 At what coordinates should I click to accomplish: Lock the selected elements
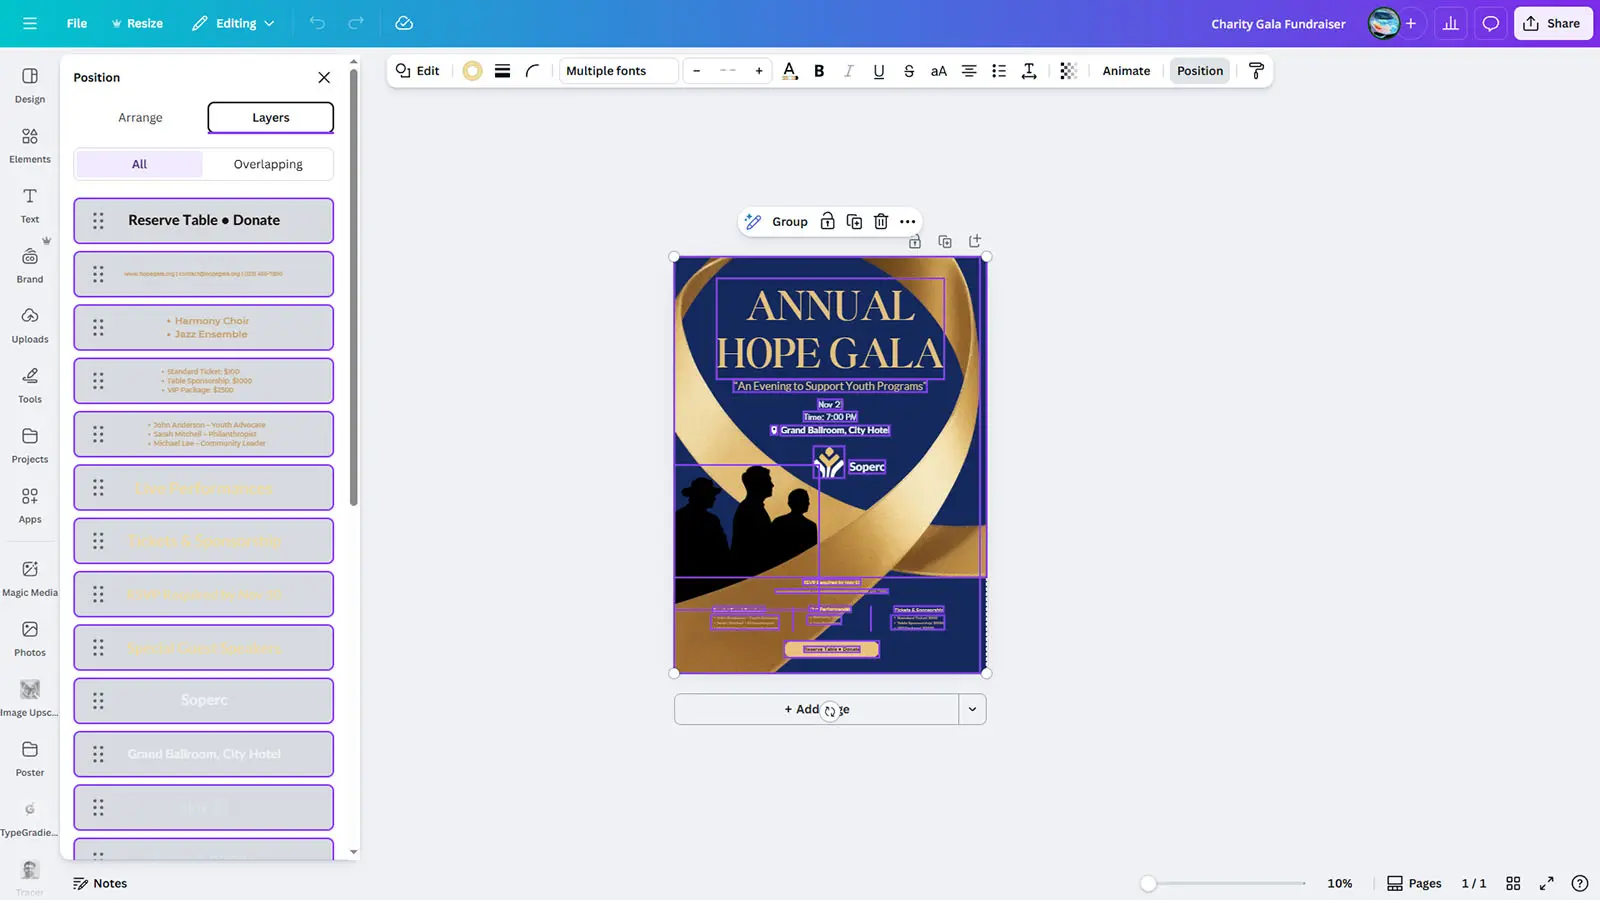[x=827, y=222]
